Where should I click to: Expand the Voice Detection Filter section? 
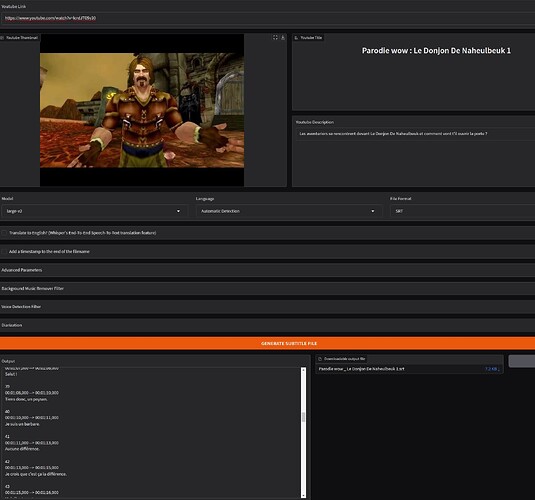point(268,307)
